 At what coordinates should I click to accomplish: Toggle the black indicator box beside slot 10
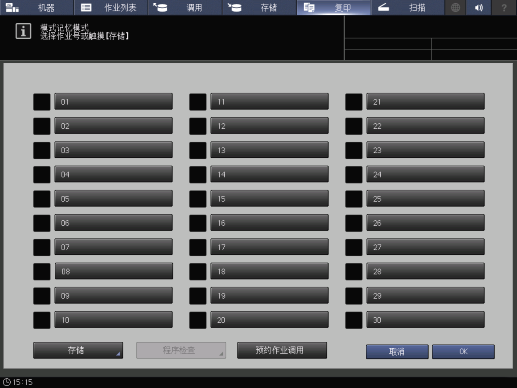click(42, 320)
